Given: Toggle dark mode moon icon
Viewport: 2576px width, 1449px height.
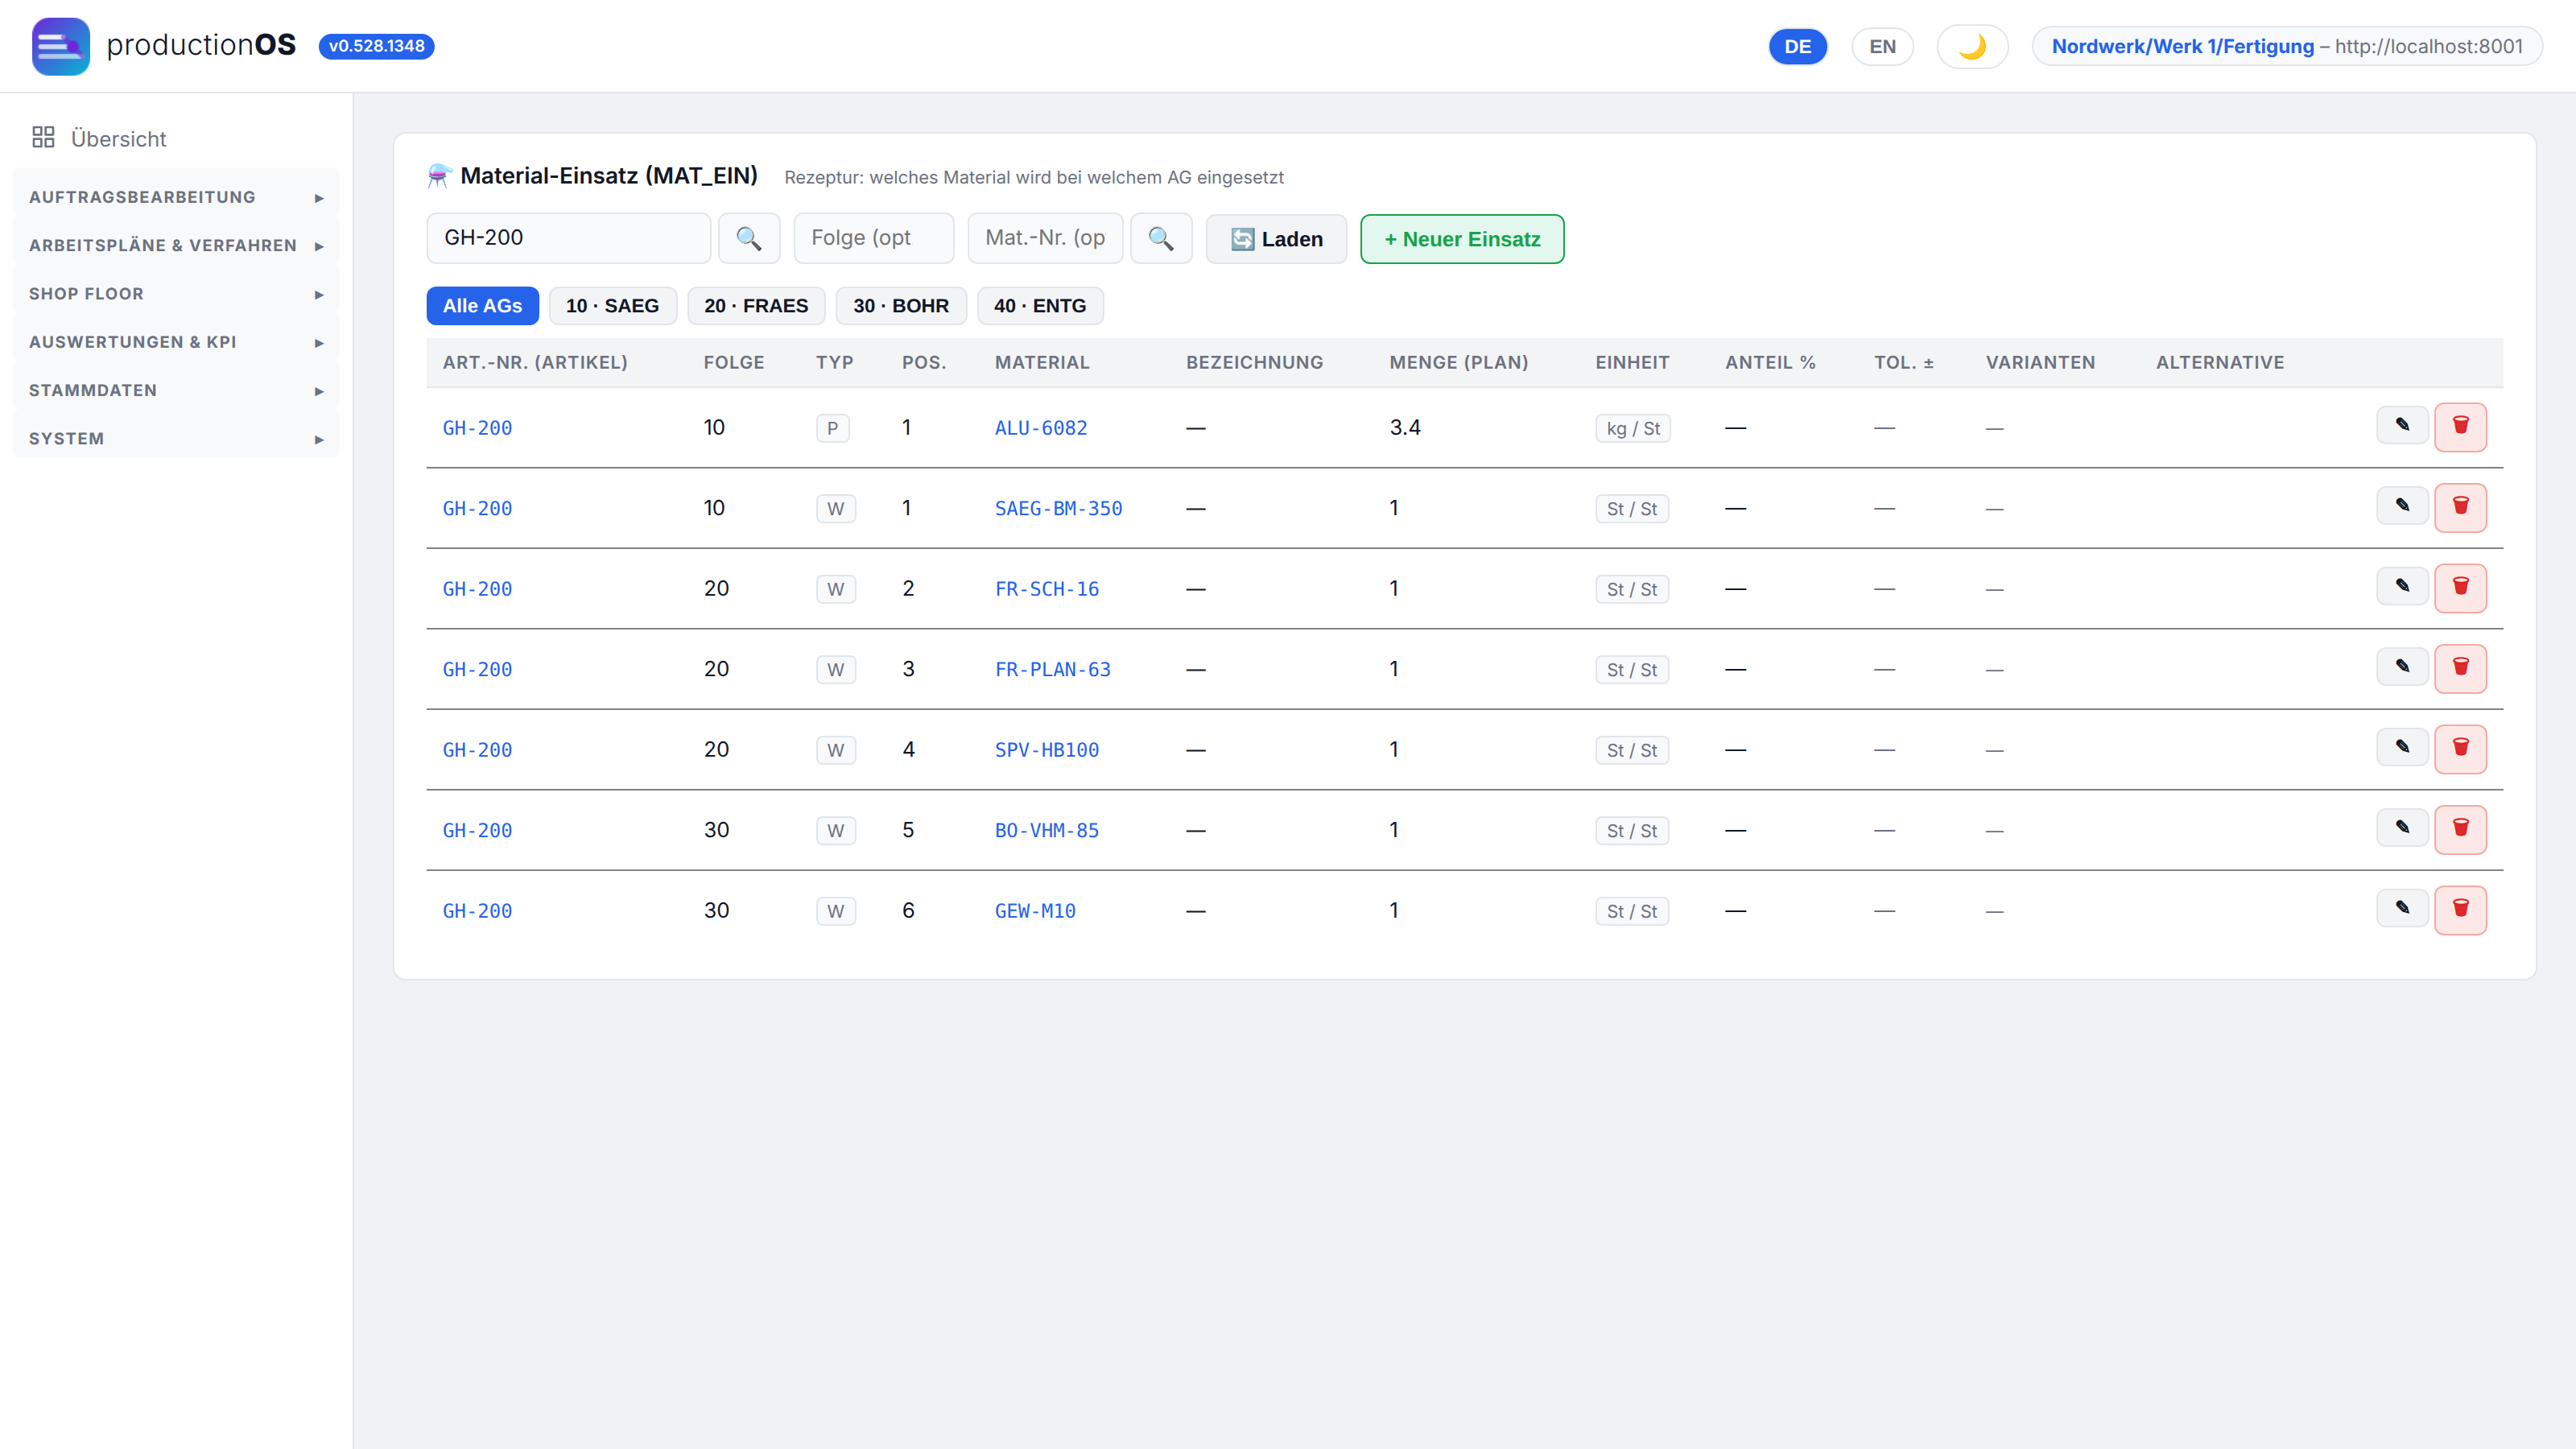Looking at the screenshot, I should click(x=1972, y=46).
